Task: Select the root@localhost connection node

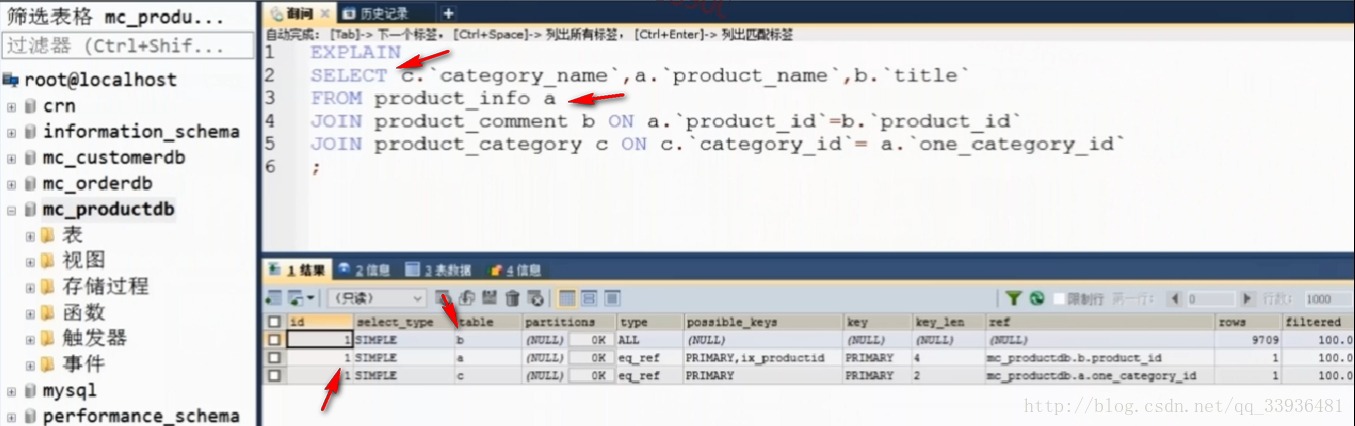Action: click(x=100, y=80)
